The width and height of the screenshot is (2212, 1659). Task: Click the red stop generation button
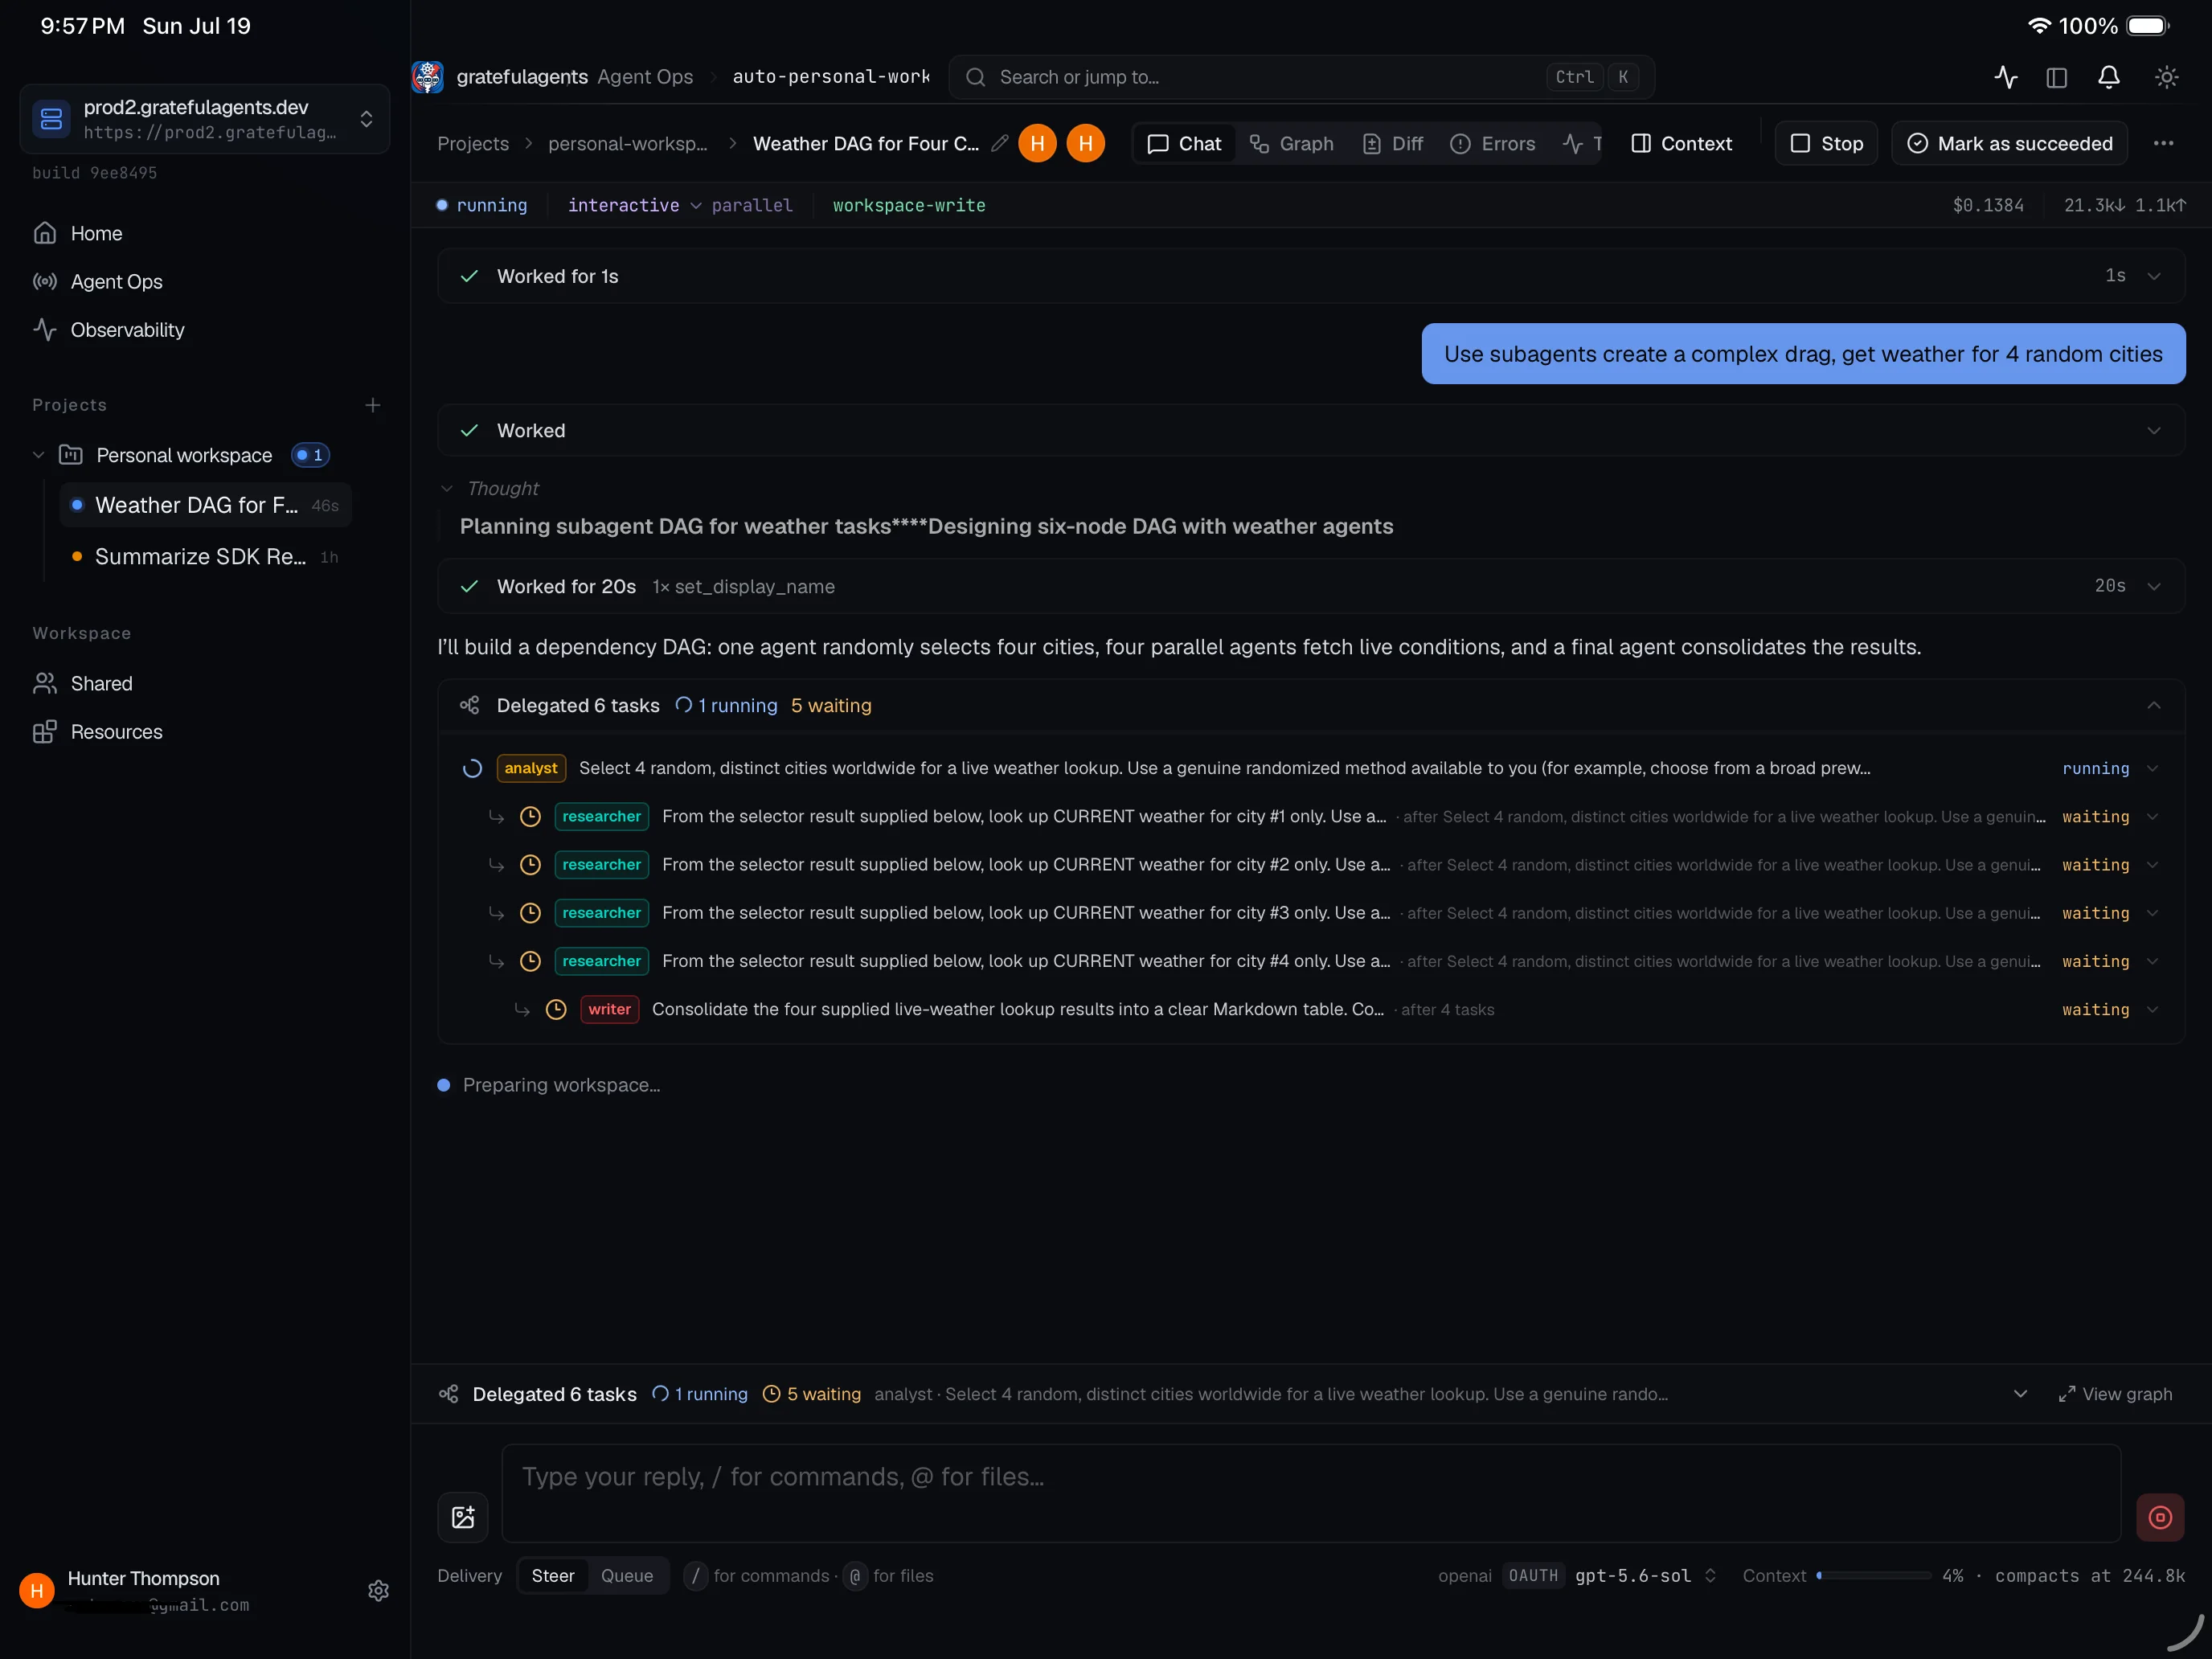(2160, 1517)
